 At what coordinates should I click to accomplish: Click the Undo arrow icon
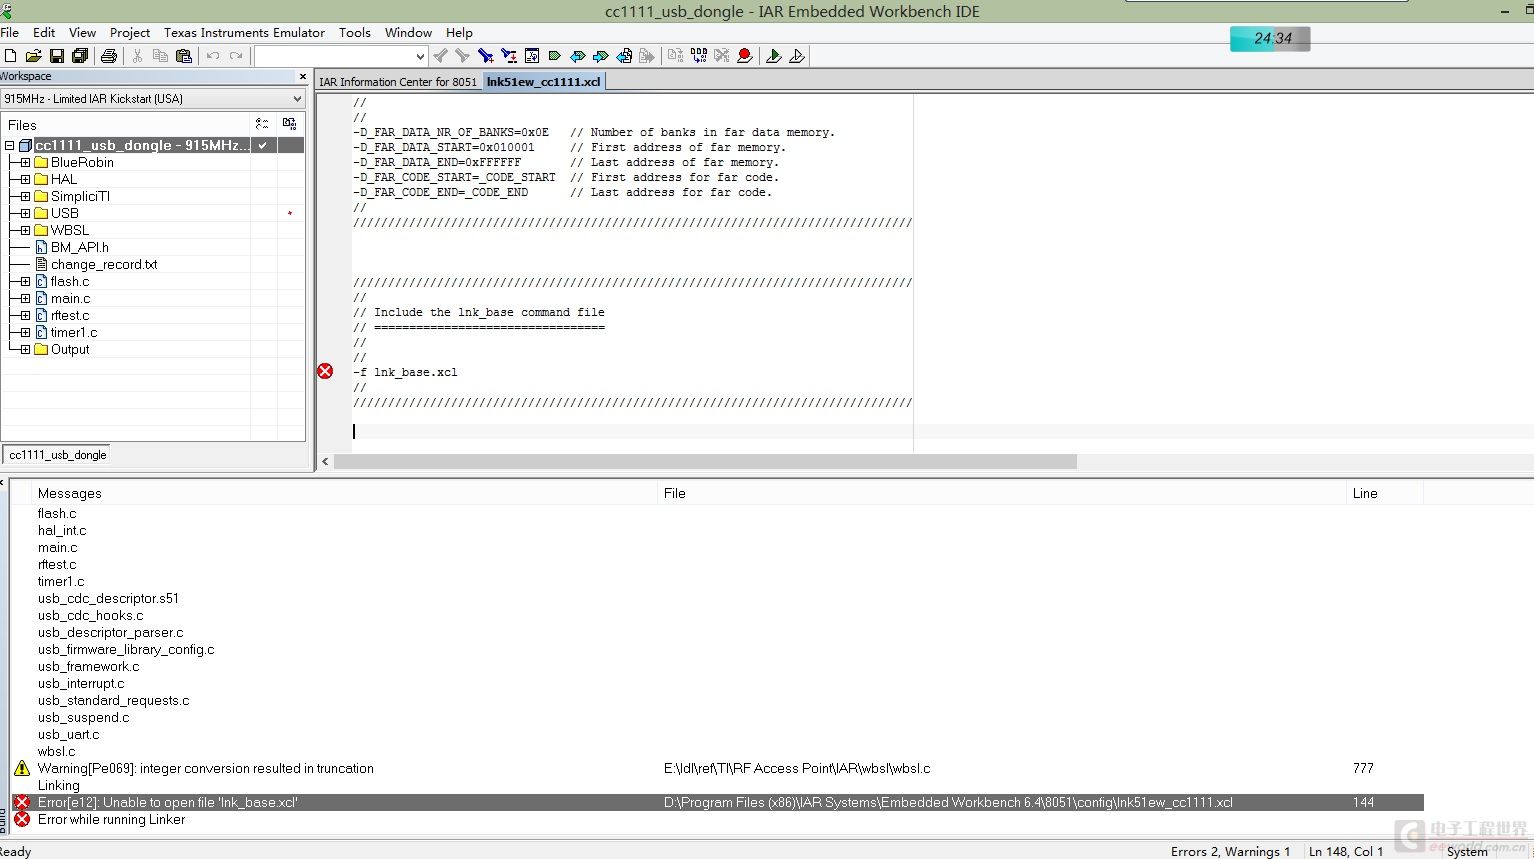click(x=213, y=56)
